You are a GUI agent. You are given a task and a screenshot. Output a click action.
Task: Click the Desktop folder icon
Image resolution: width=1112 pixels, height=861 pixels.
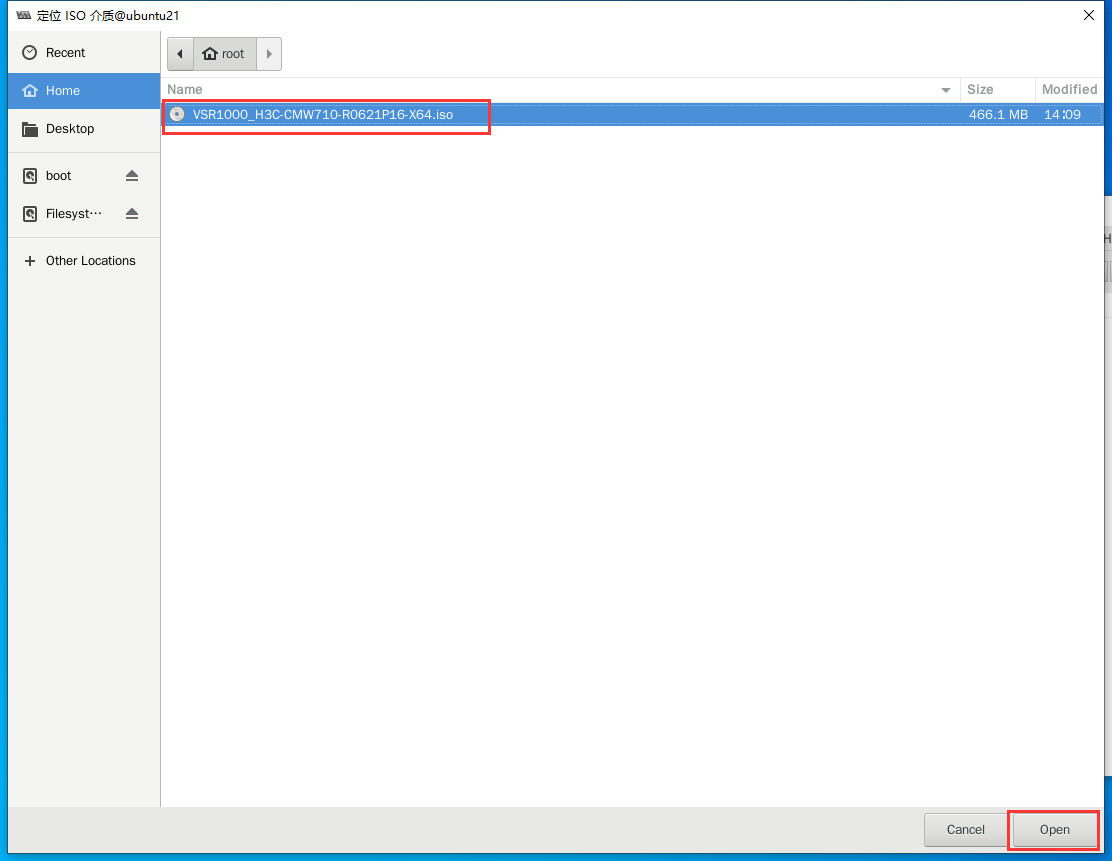point(30,129)
